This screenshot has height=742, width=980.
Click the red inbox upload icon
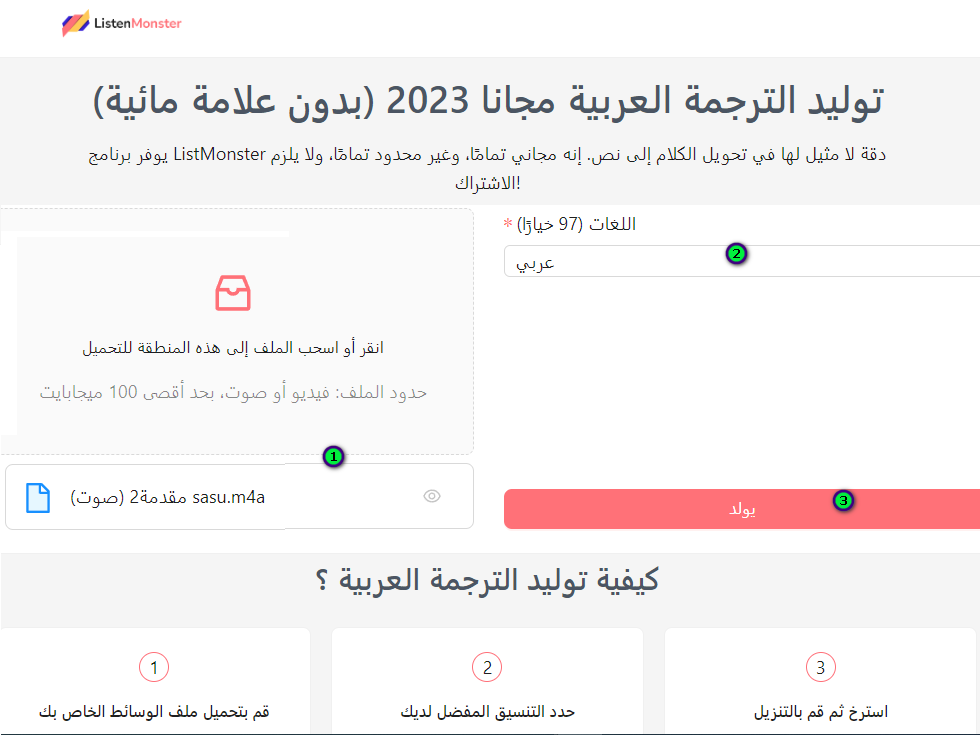[x=233, y=293]
